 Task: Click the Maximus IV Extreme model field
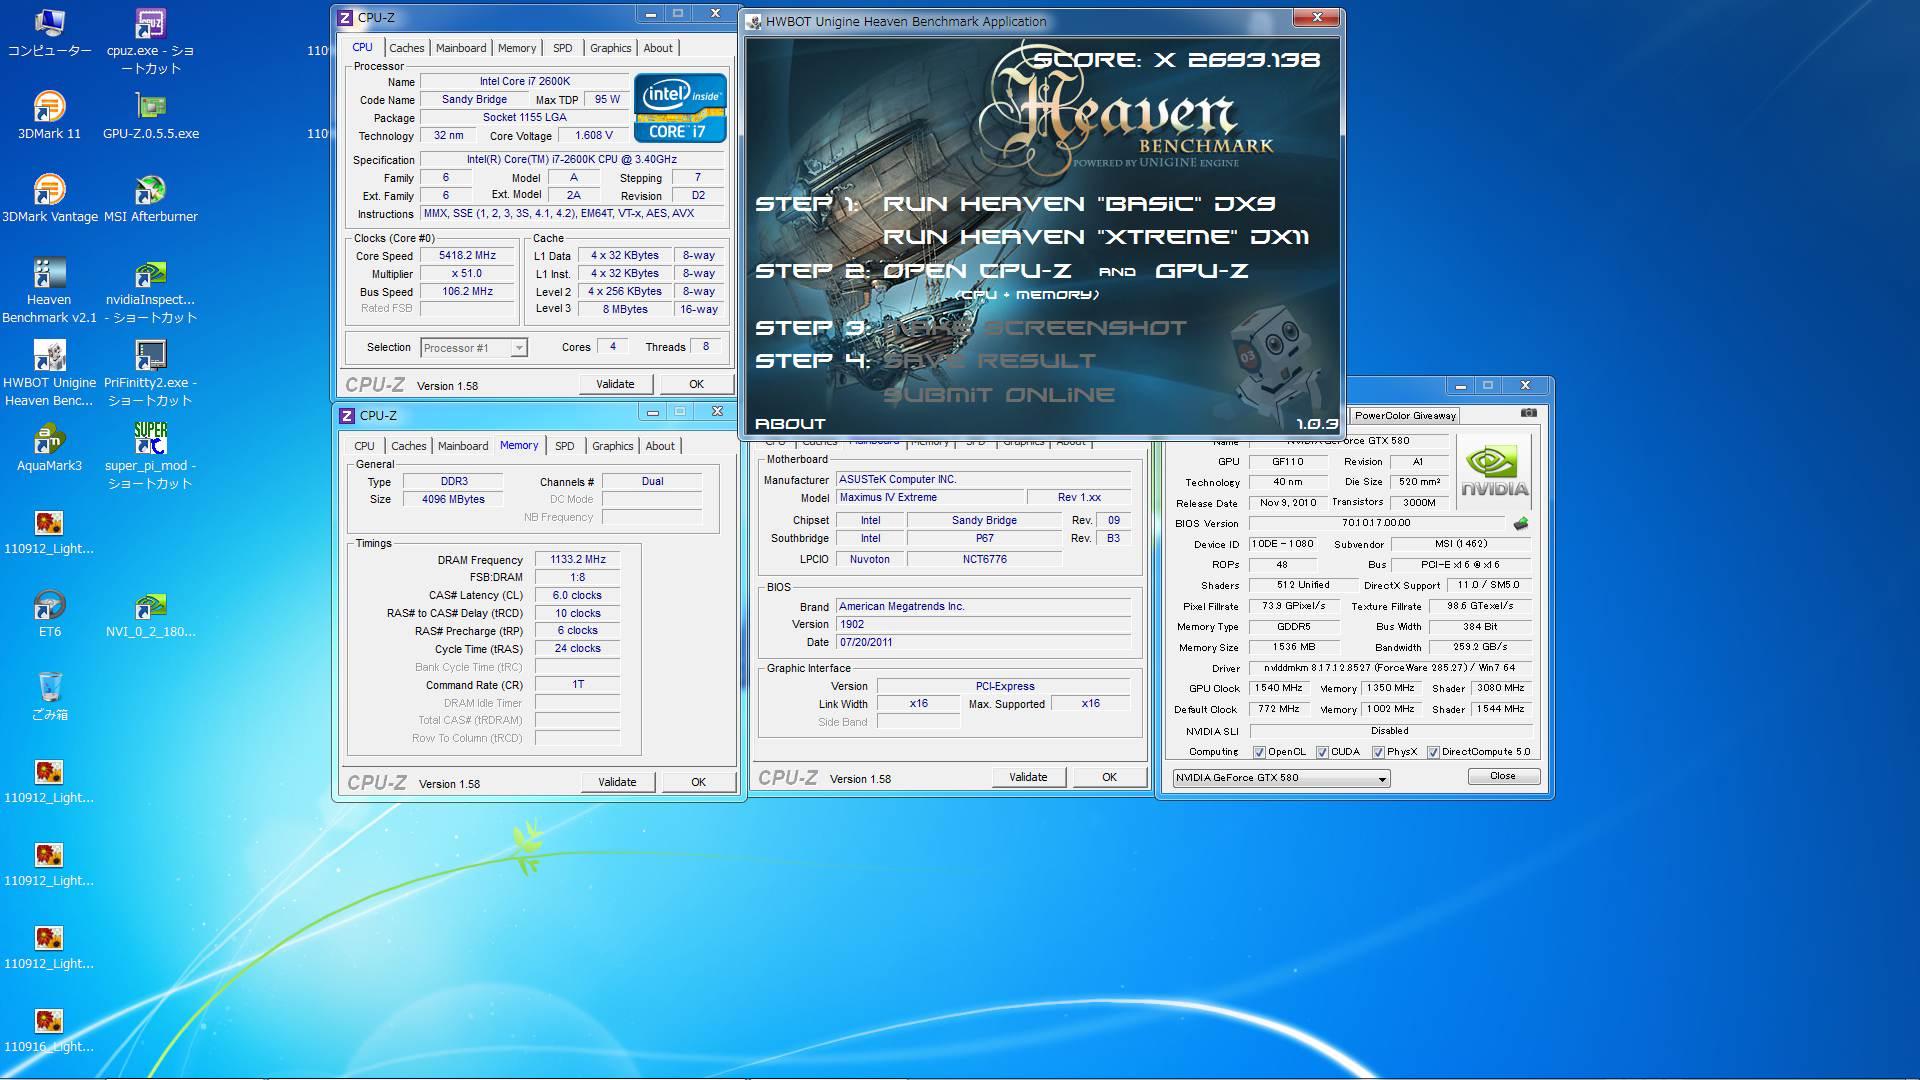click(x=931, y=497)
